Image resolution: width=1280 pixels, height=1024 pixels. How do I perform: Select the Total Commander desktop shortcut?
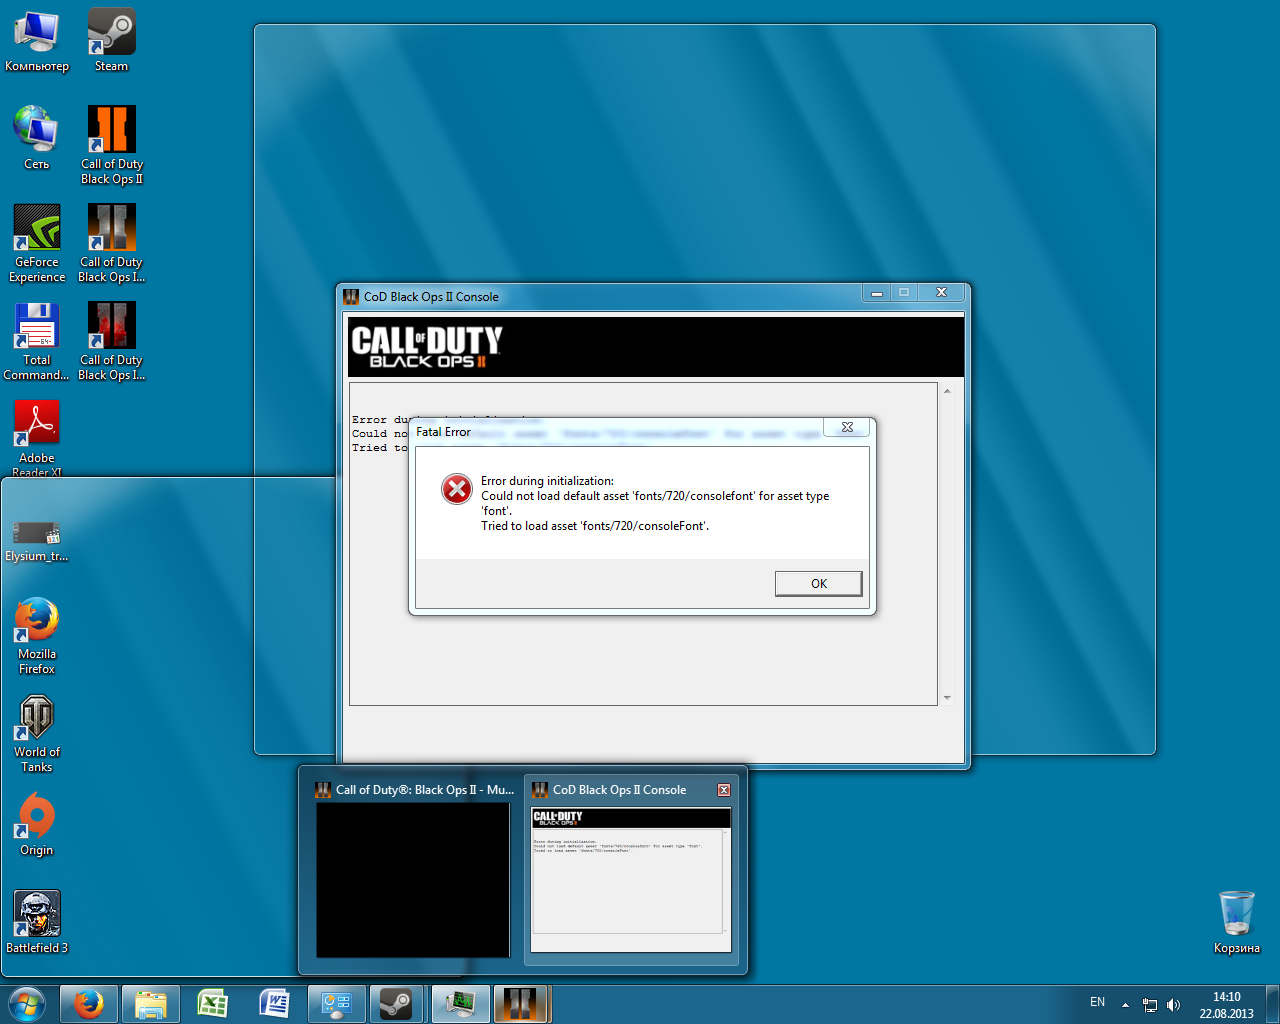[x=37, y=342]
